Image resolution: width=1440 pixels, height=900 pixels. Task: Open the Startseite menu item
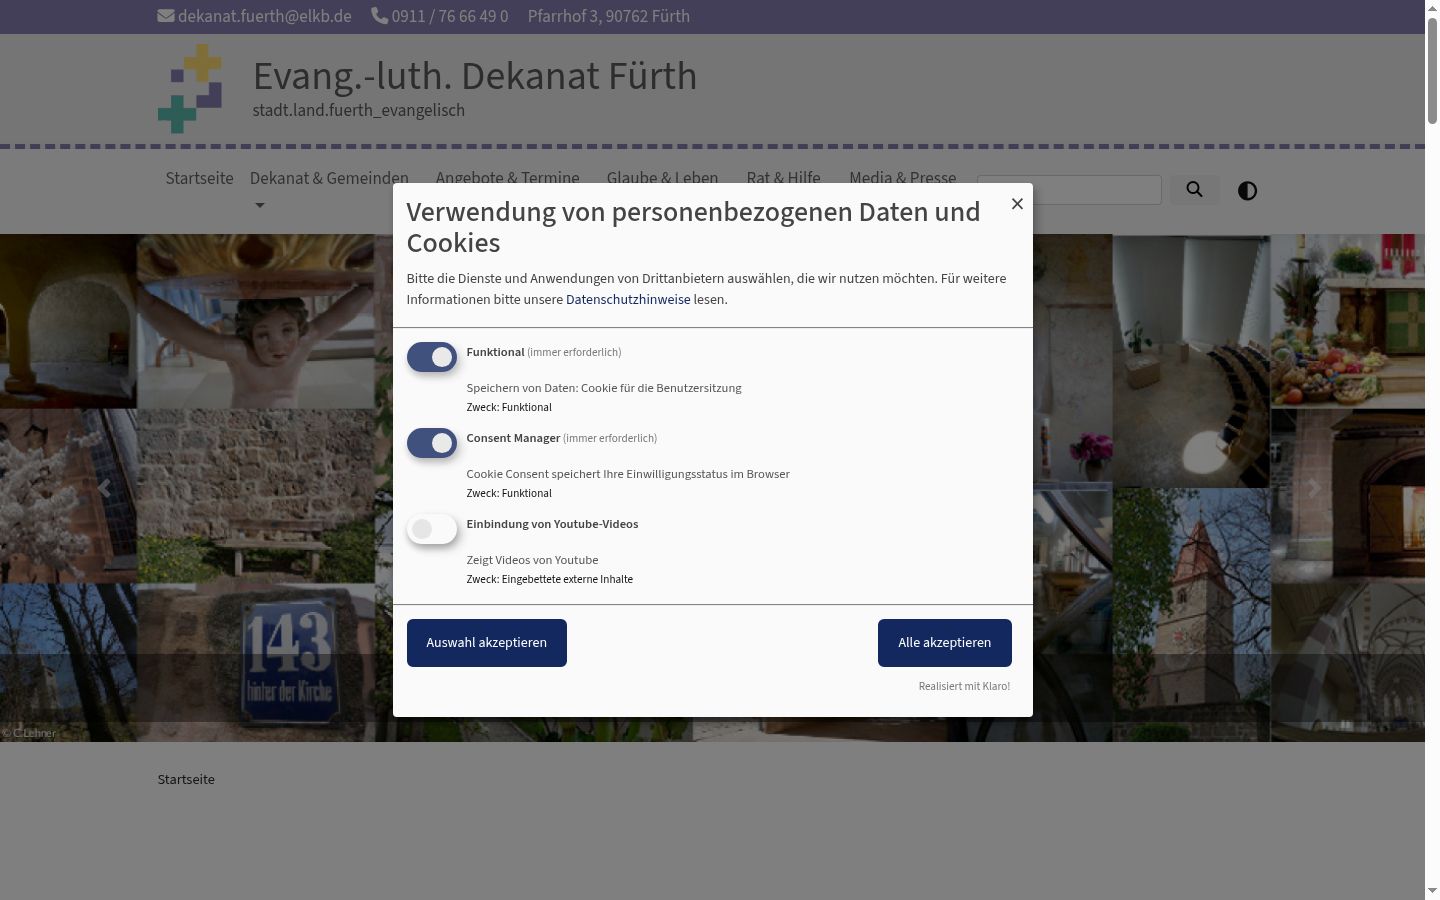pyautogui.click(x=199, y=178)
